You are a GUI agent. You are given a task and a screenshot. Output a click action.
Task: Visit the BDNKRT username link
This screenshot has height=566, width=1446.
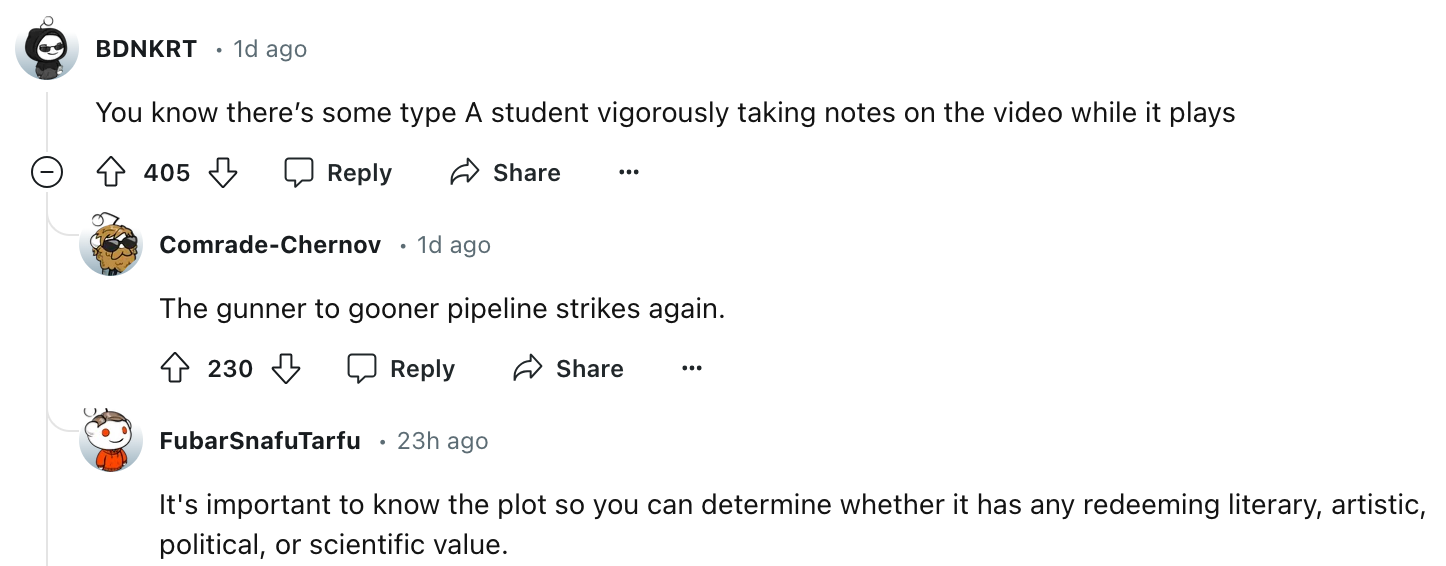146,49
